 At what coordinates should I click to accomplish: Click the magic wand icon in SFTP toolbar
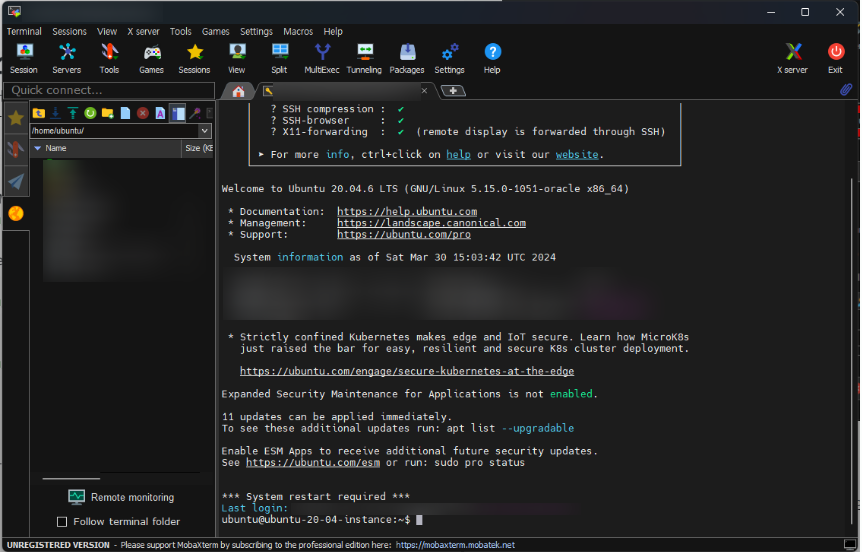(195, 113)
